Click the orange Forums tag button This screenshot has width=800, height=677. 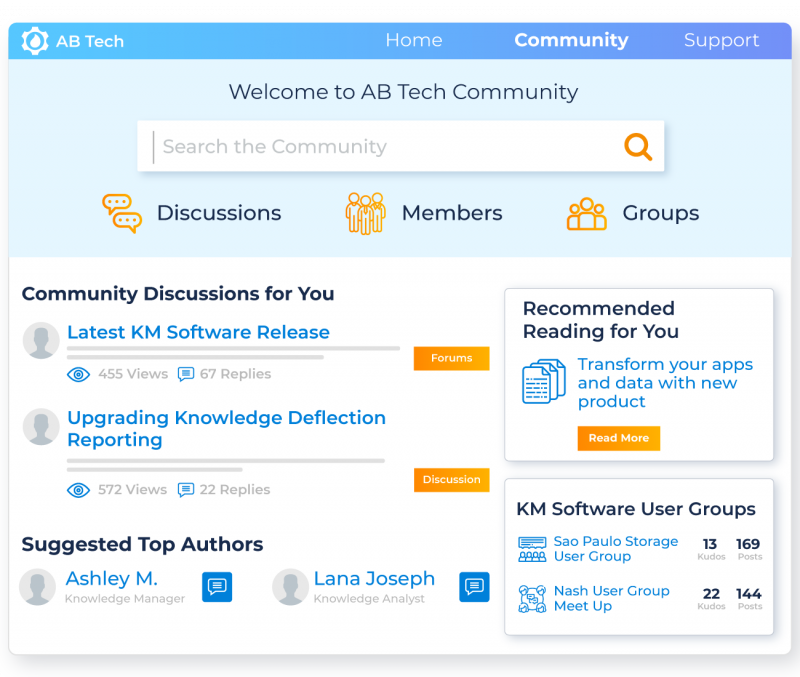pyautogui.click(x=452, y=358)
